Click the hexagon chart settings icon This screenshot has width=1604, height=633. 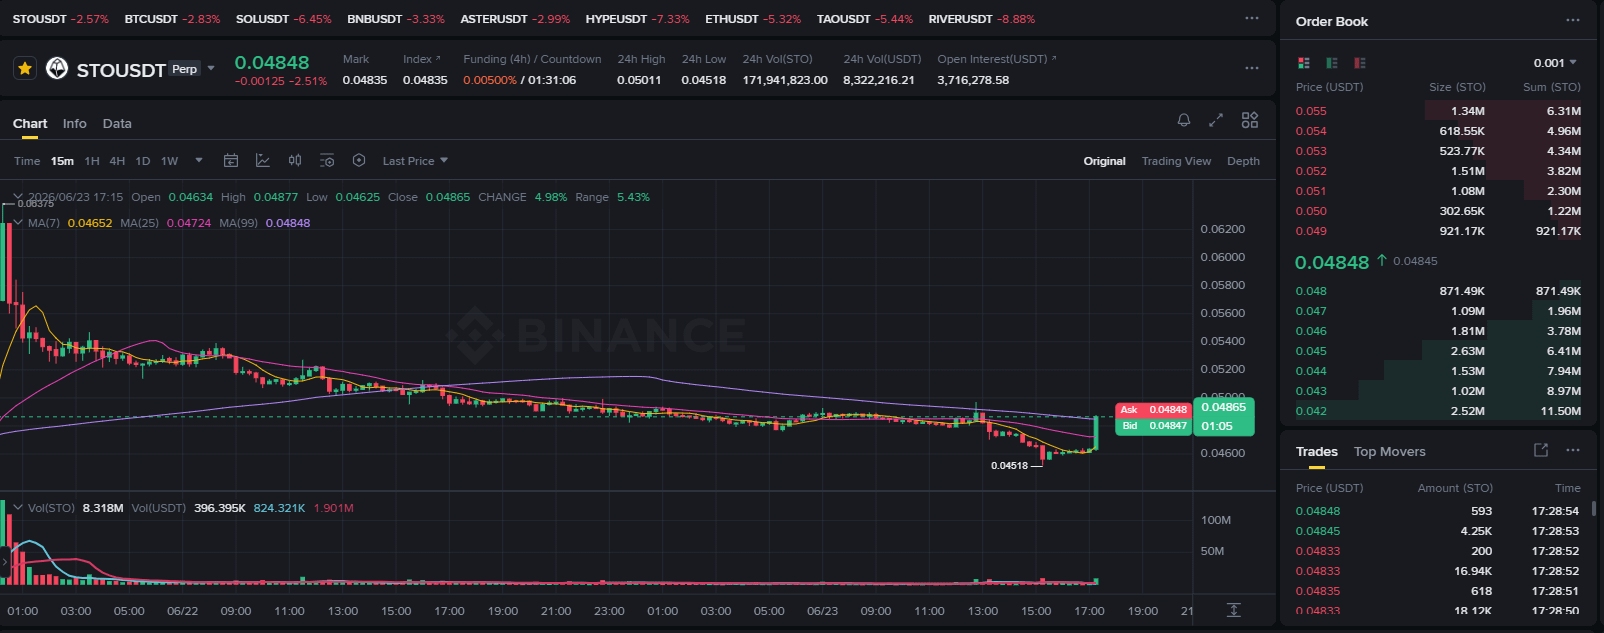tap(359, 160)
